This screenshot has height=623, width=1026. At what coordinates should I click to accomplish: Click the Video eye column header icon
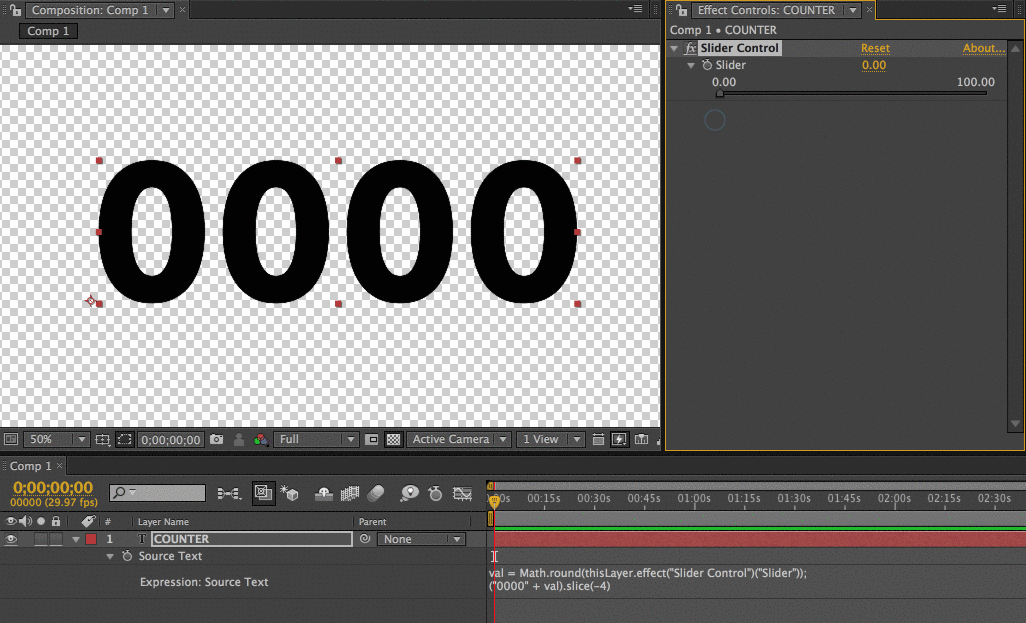click(10, 522)
